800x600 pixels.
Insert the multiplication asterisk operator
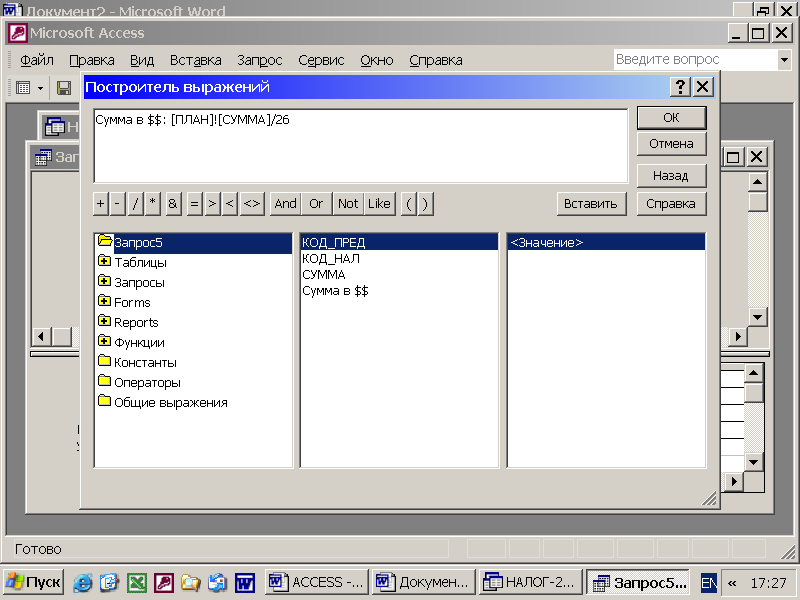(153, 204)
